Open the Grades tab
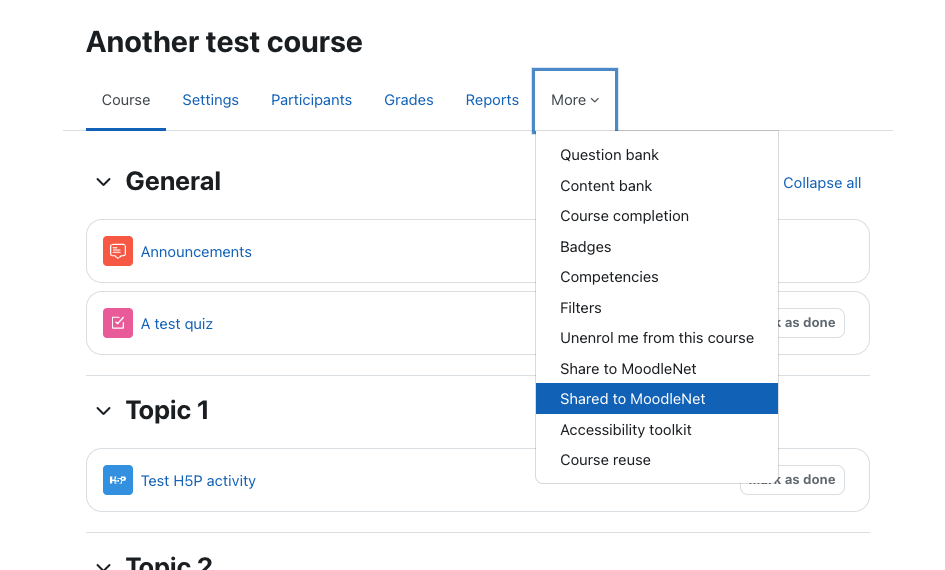This screenshot has width=945, height=570. click(409, 100)
